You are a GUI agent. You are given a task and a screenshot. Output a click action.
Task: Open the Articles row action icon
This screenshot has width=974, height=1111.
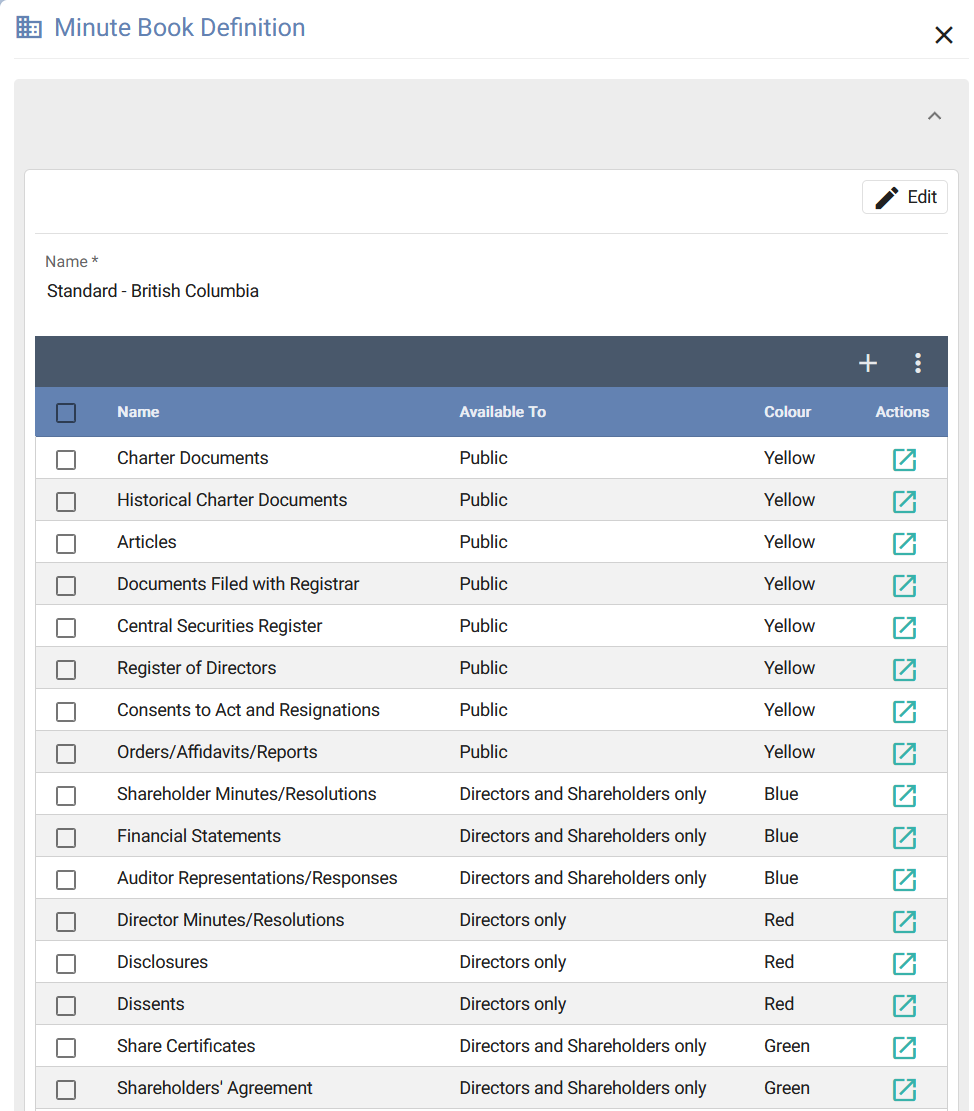click(904, 544)
